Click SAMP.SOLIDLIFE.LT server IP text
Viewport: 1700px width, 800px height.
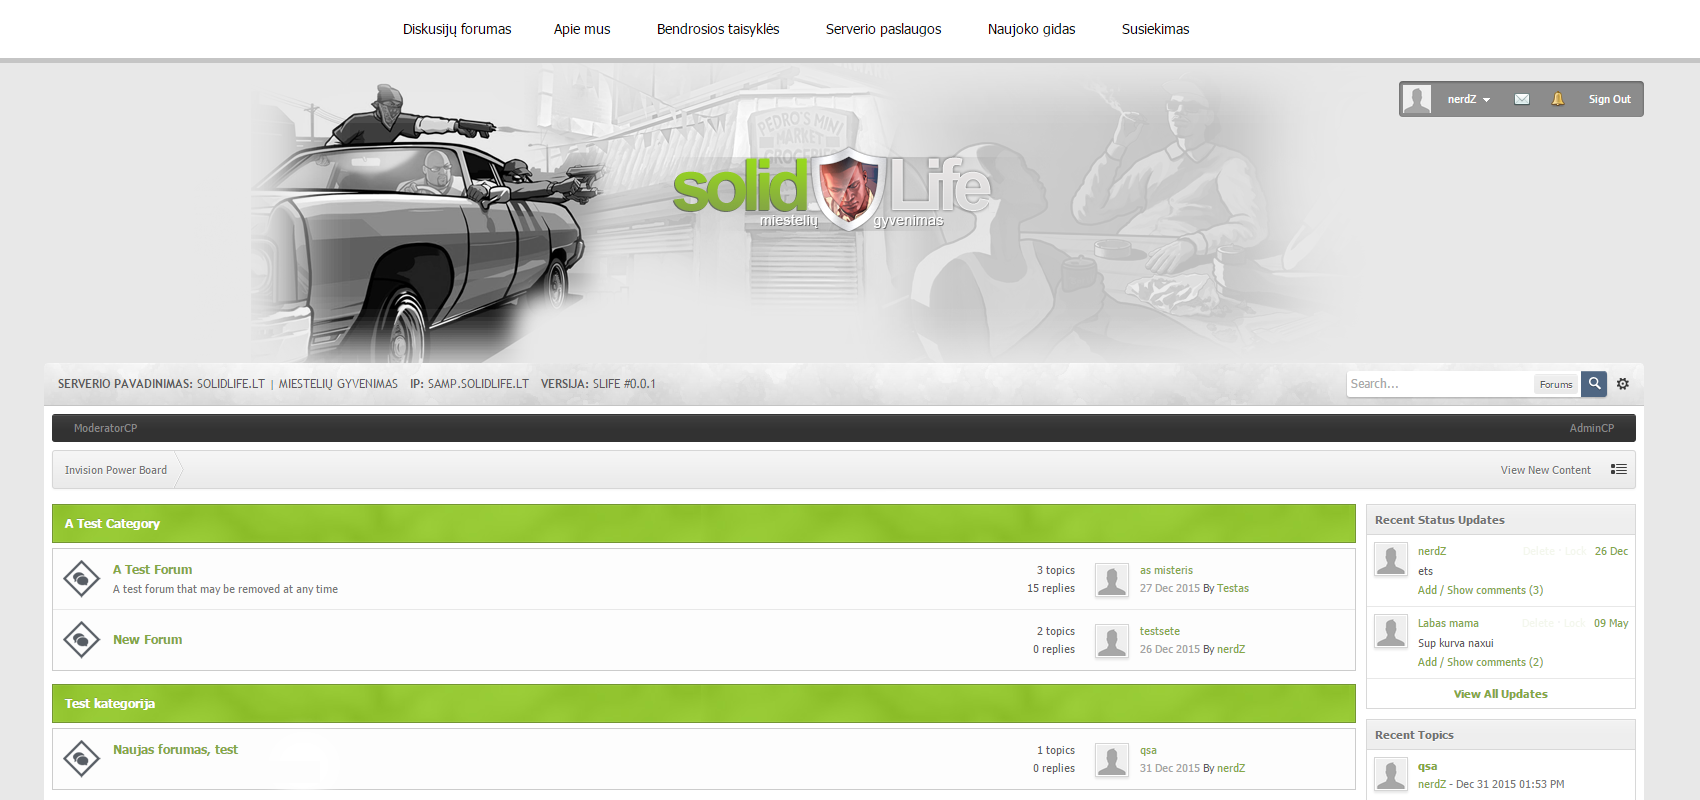(478, 384)
